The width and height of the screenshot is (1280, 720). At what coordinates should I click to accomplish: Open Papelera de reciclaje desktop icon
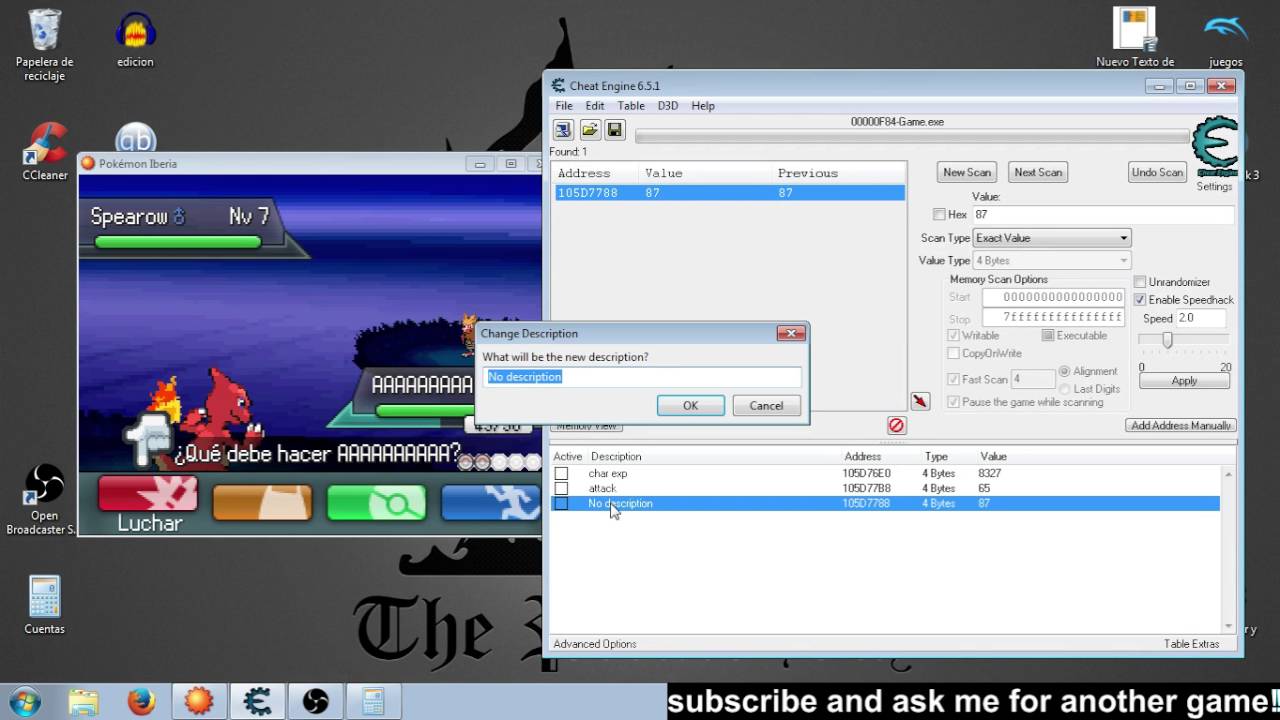click(x=44, y=45)
